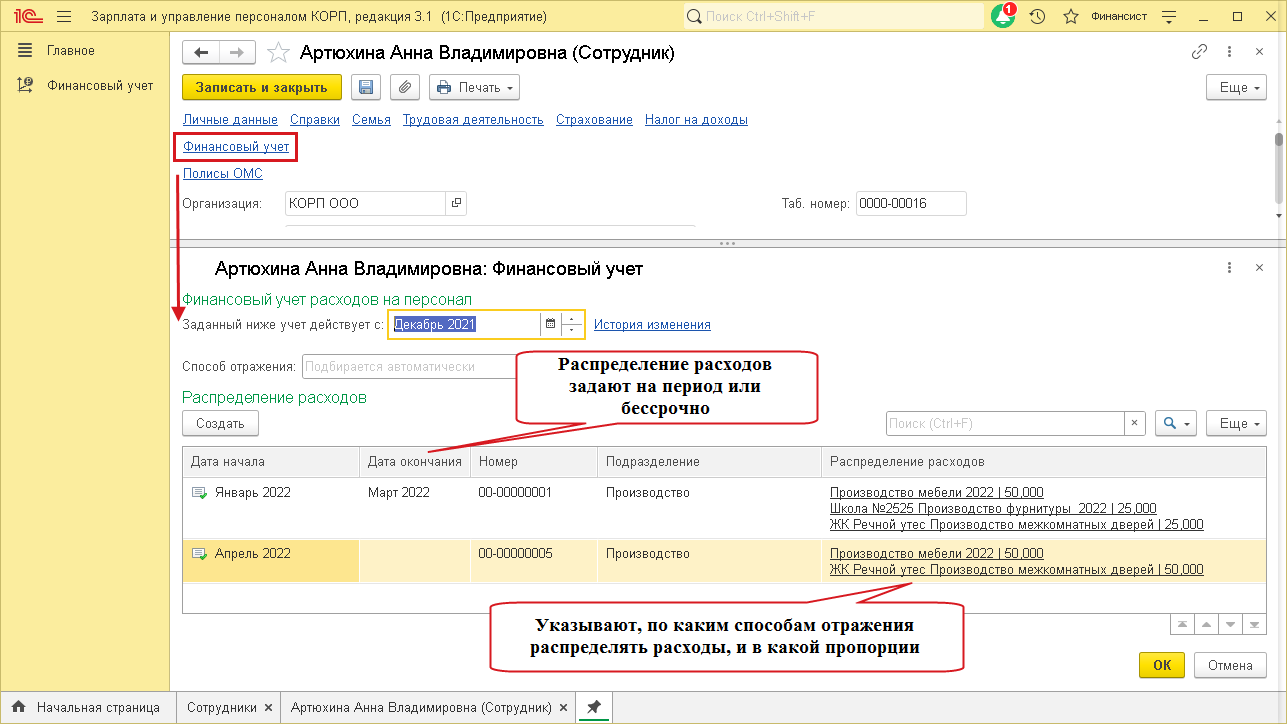
Task: Click the Создать button
Action: click(220, 423)
